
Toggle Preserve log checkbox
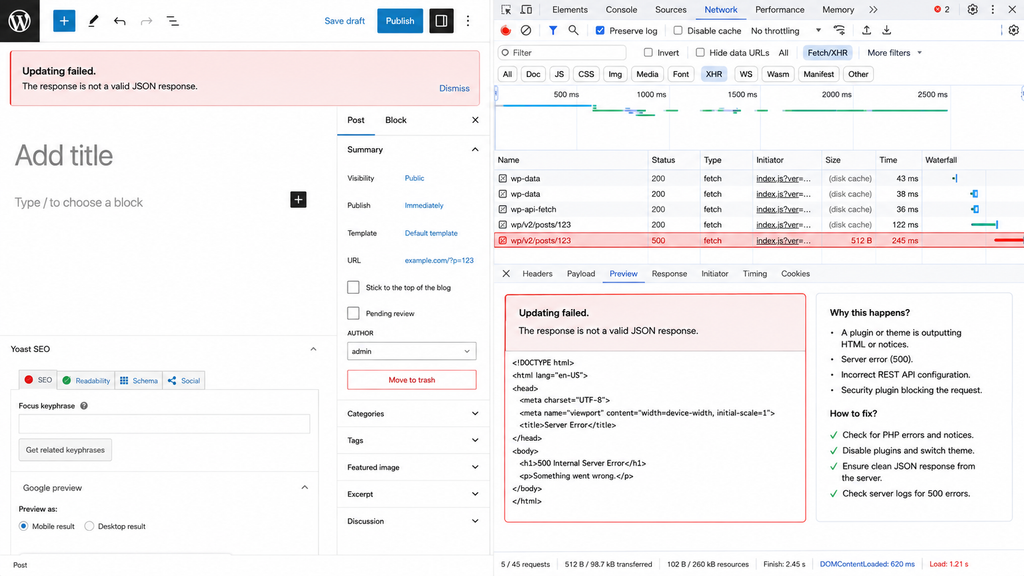[600, 31]
